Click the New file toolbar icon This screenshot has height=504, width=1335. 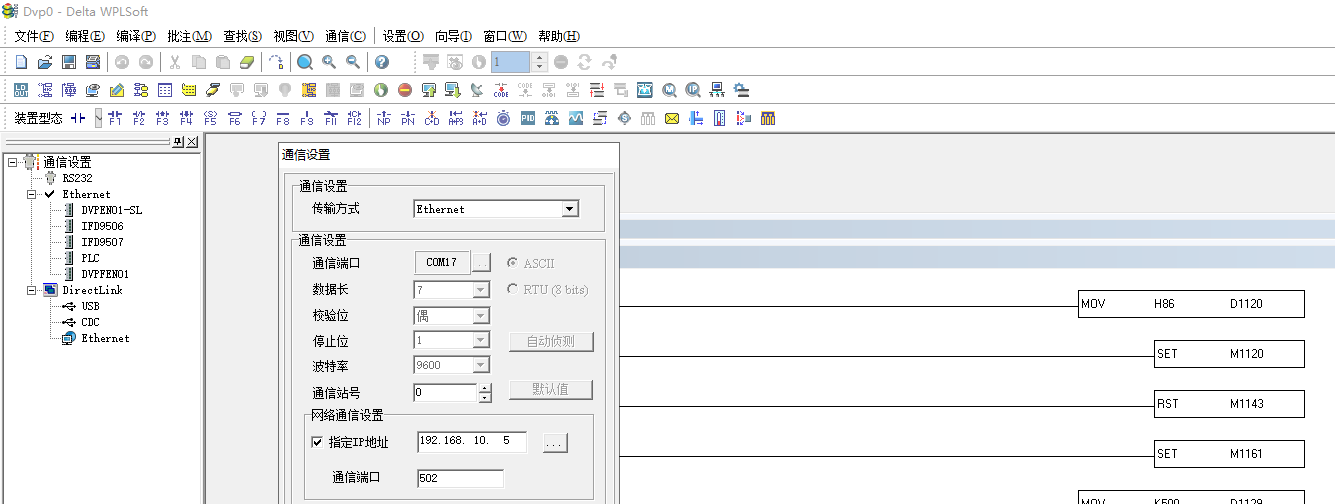[x=21, y=62]
